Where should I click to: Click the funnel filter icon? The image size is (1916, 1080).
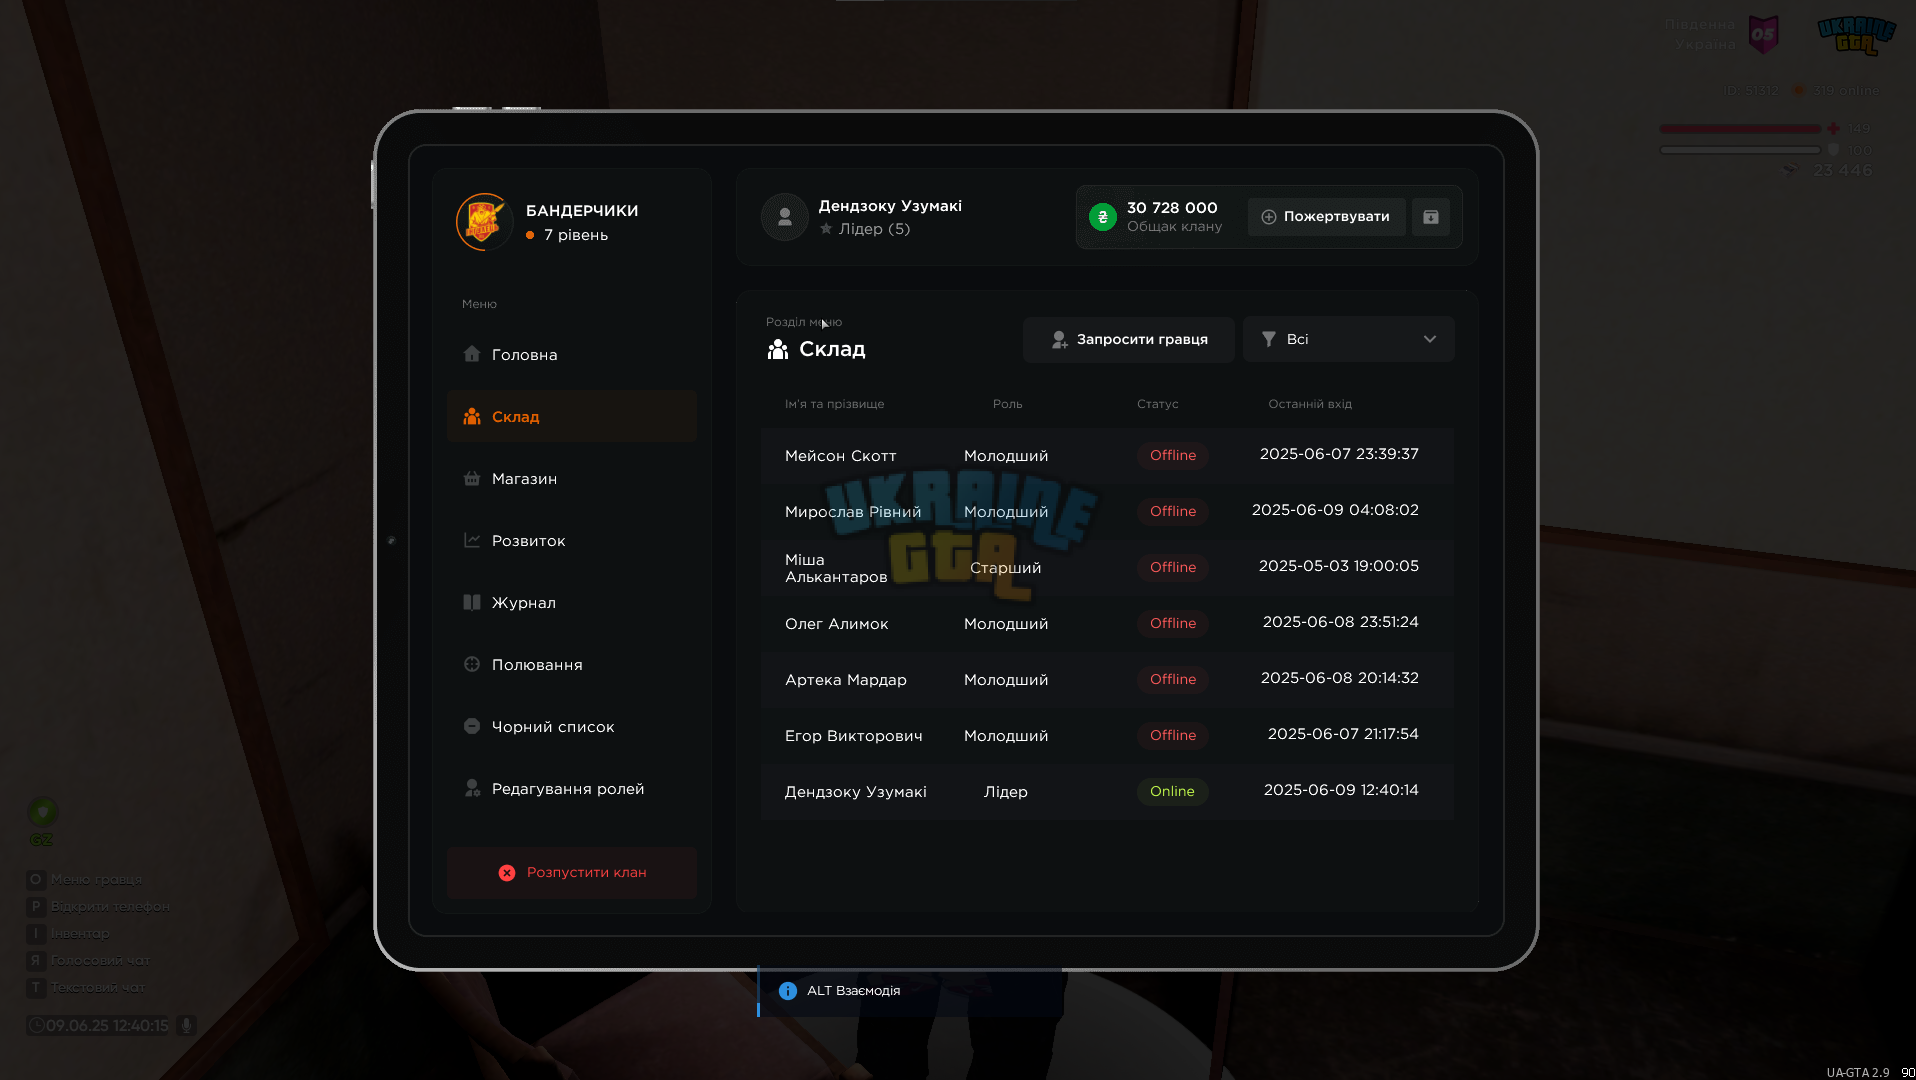1268,340
